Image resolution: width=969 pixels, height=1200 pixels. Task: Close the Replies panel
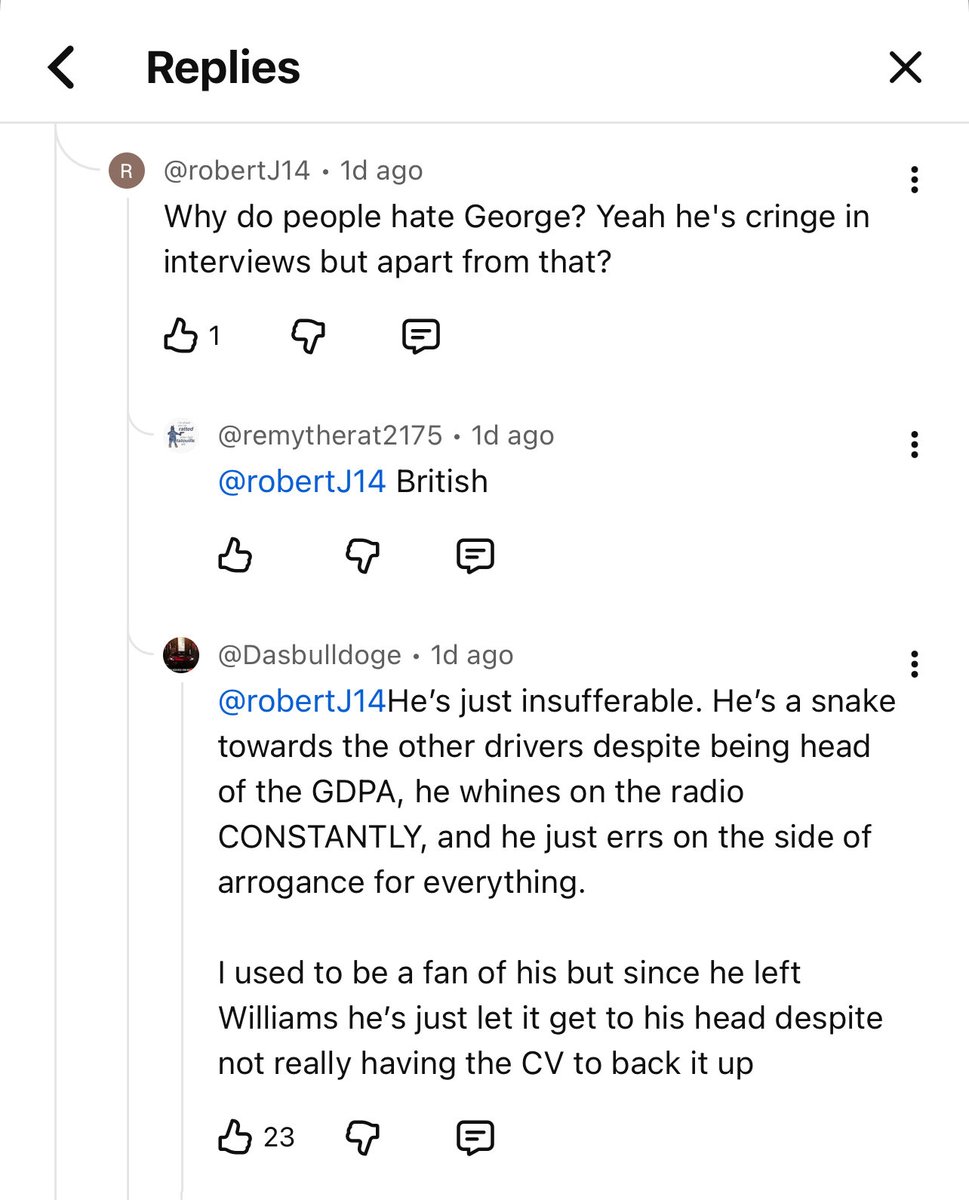pos(905,68)
